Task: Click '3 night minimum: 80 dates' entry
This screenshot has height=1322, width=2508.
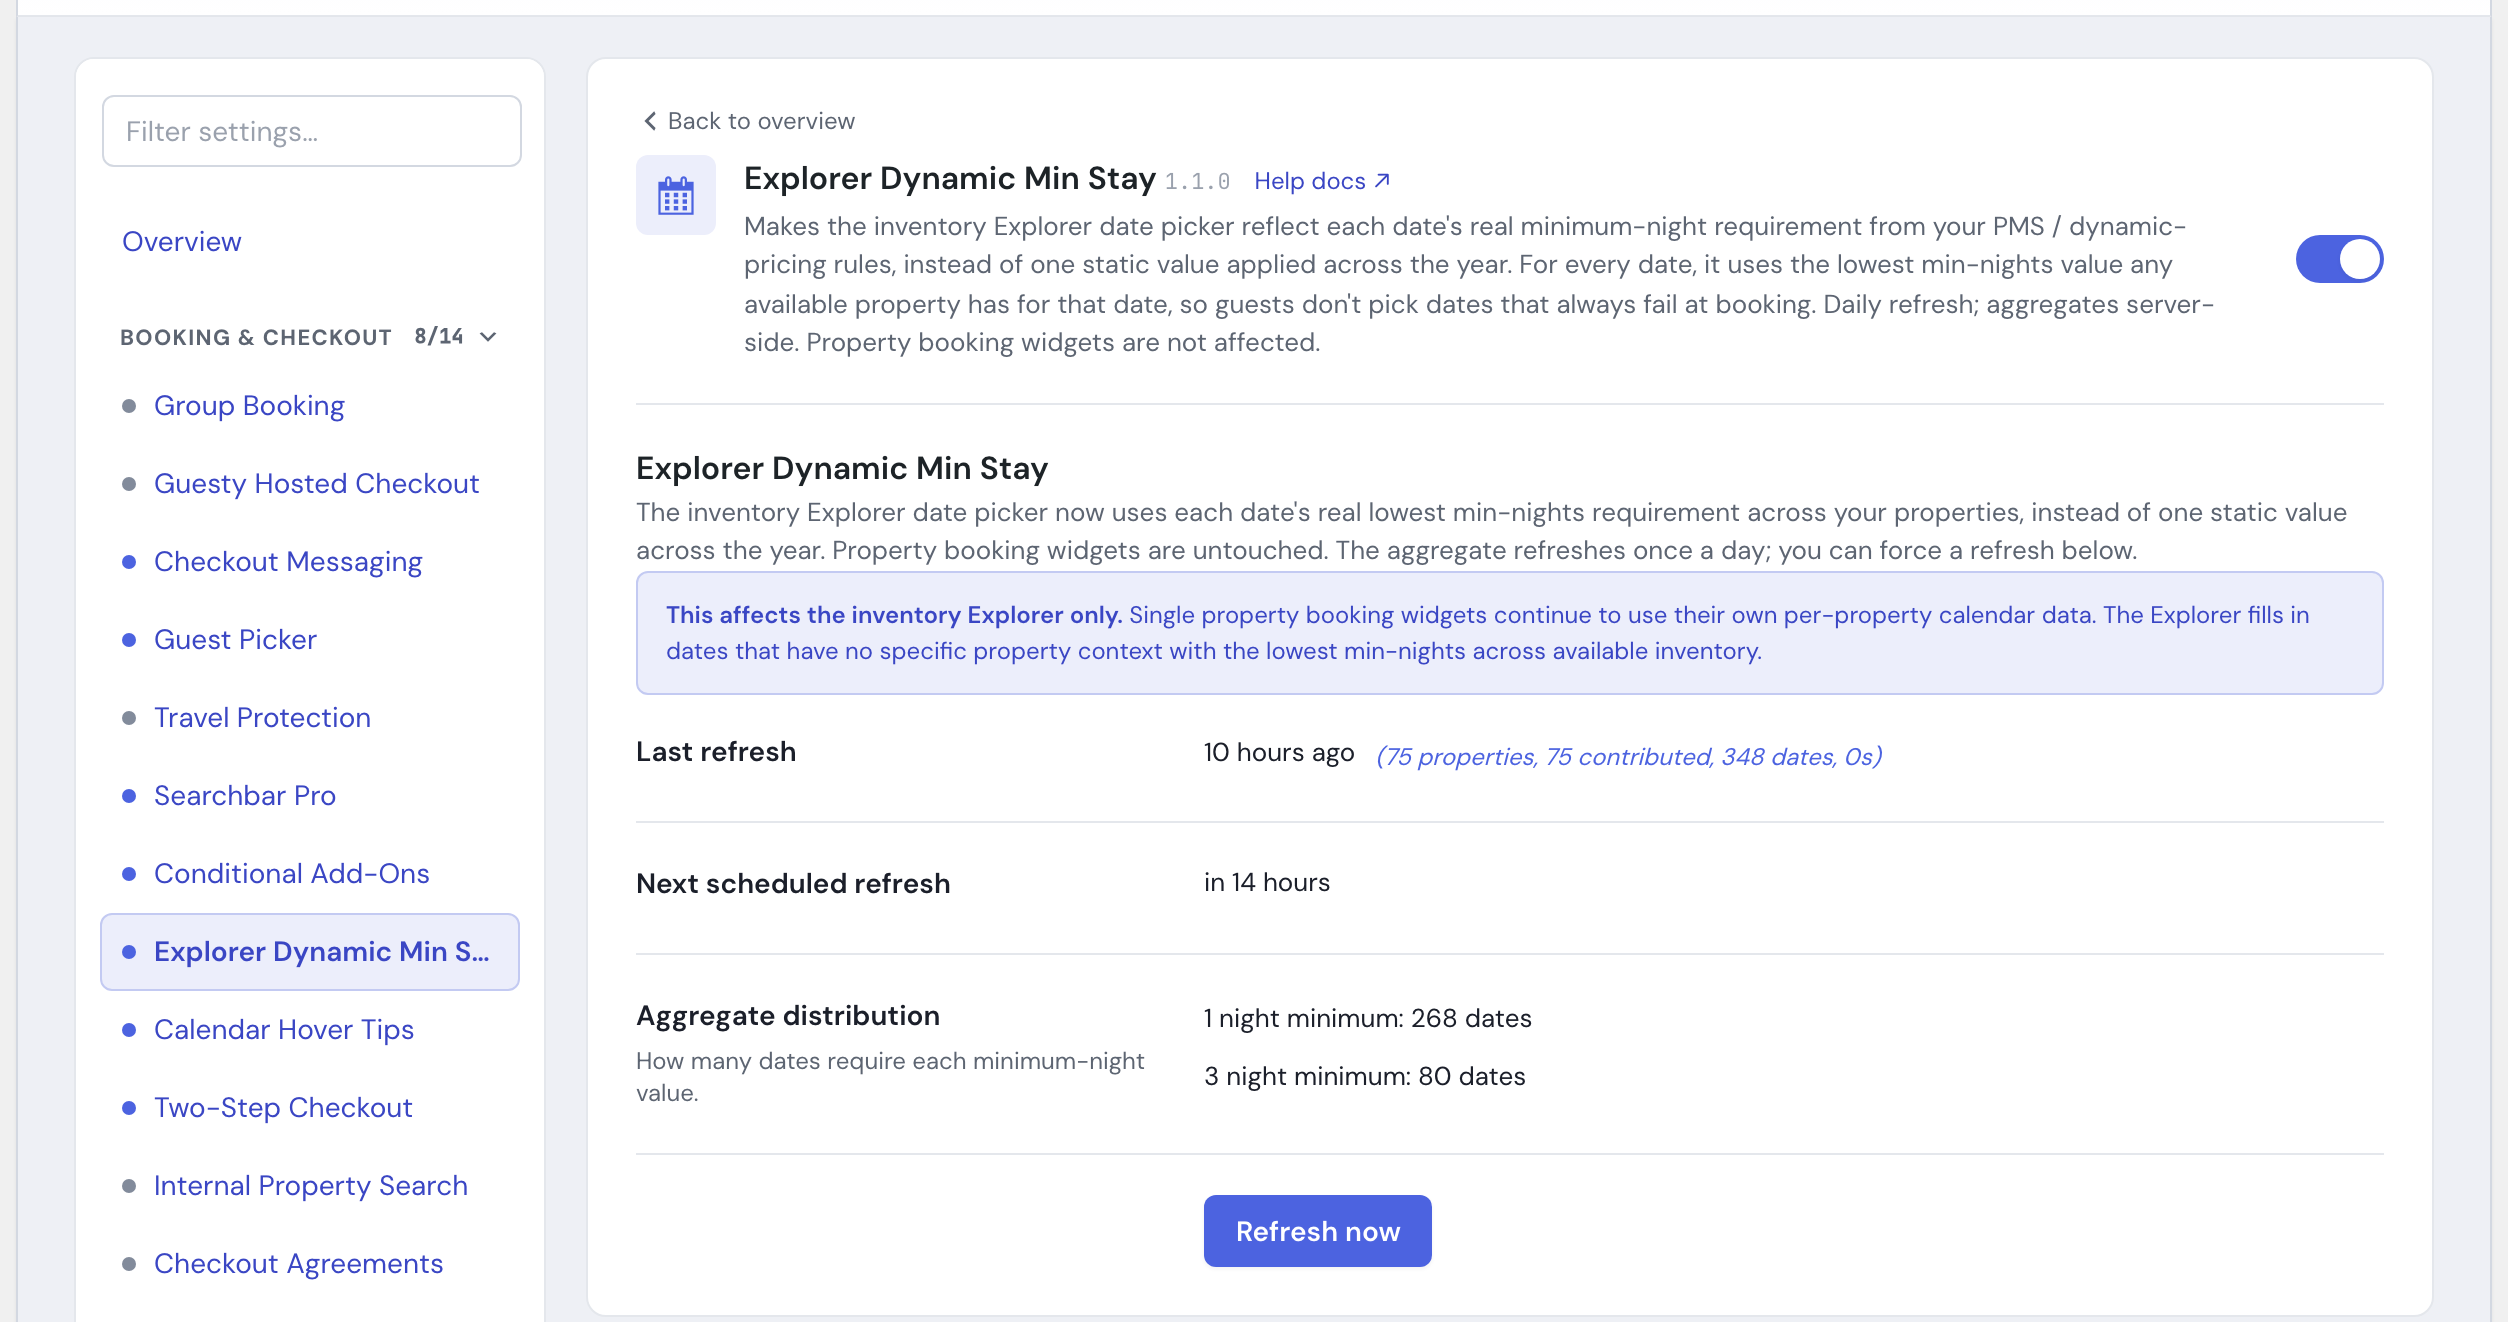Action: click(x=1365, y=1076)
